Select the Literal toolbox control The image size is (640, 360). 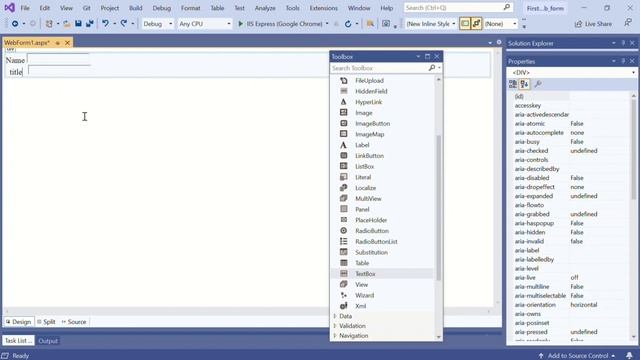(363, 177)
